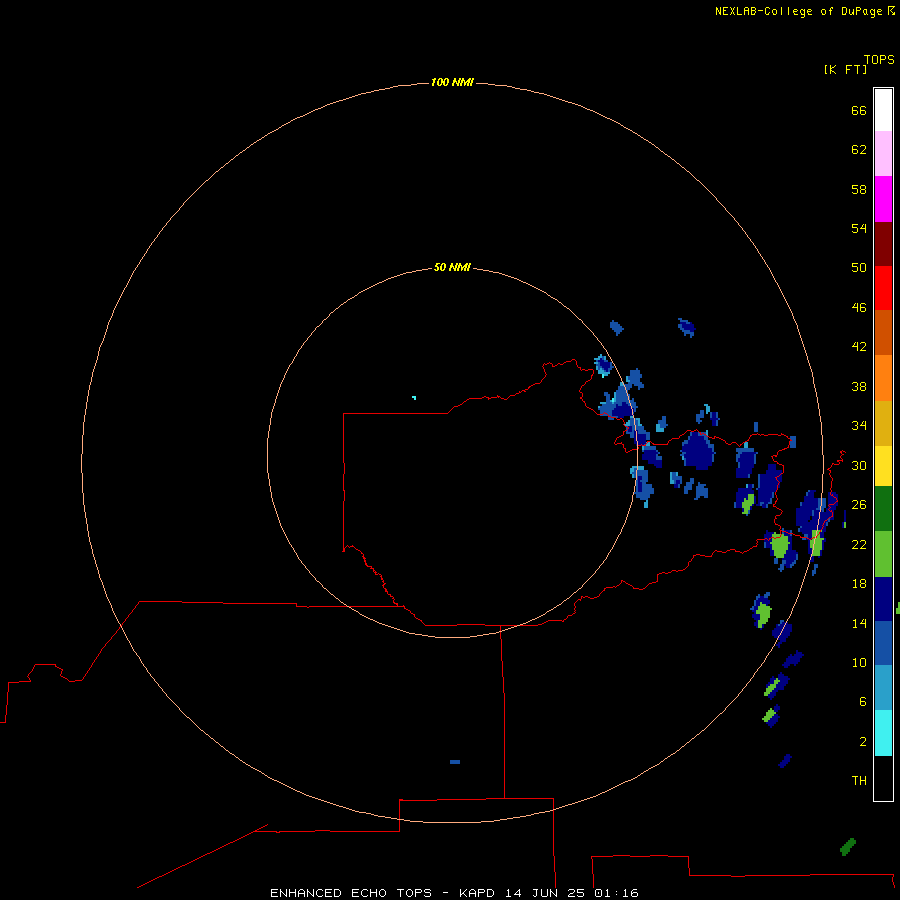Viewport: 900px width, 900px height.
Task: Click the legend value 18
Action: pyautogui.click(x=859, y=584)
